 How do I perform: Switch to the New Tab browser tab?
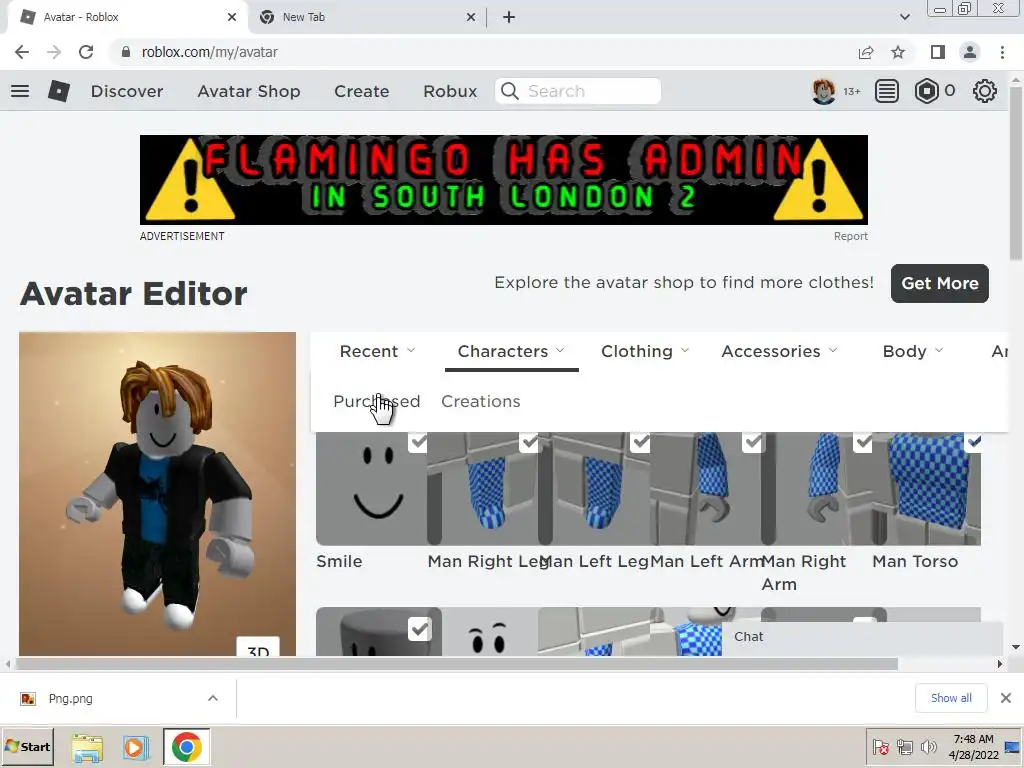tap(366, 18)
